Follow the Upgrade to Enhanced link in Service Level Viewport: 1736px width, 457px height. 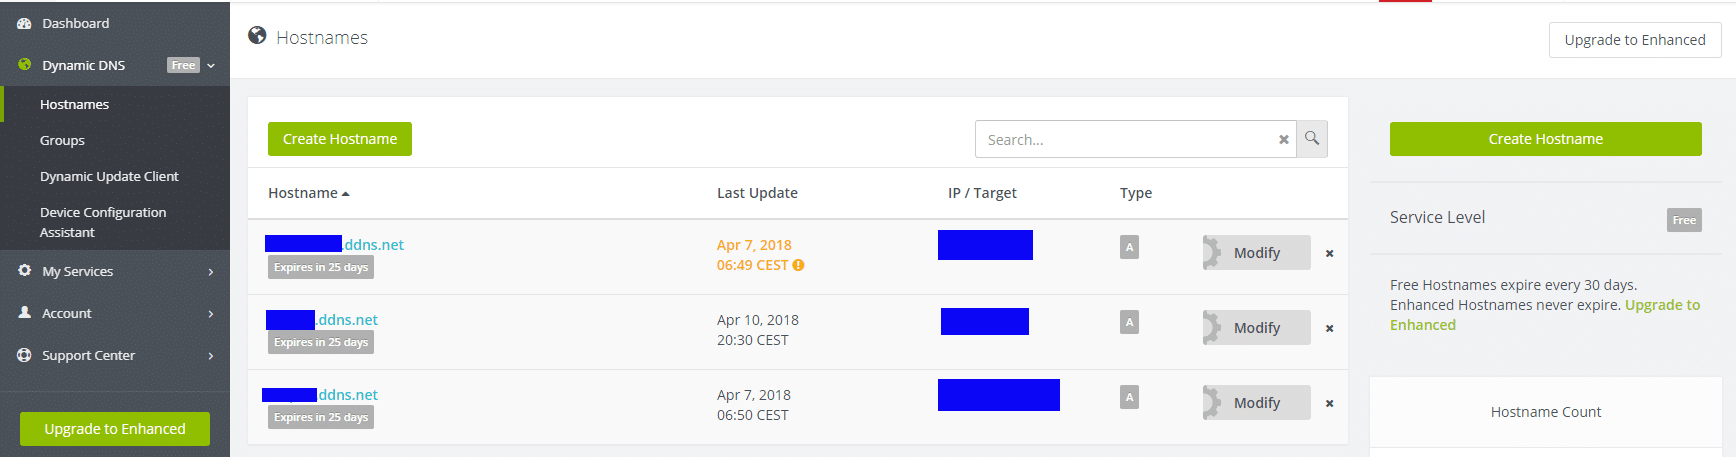(1661, 305)
